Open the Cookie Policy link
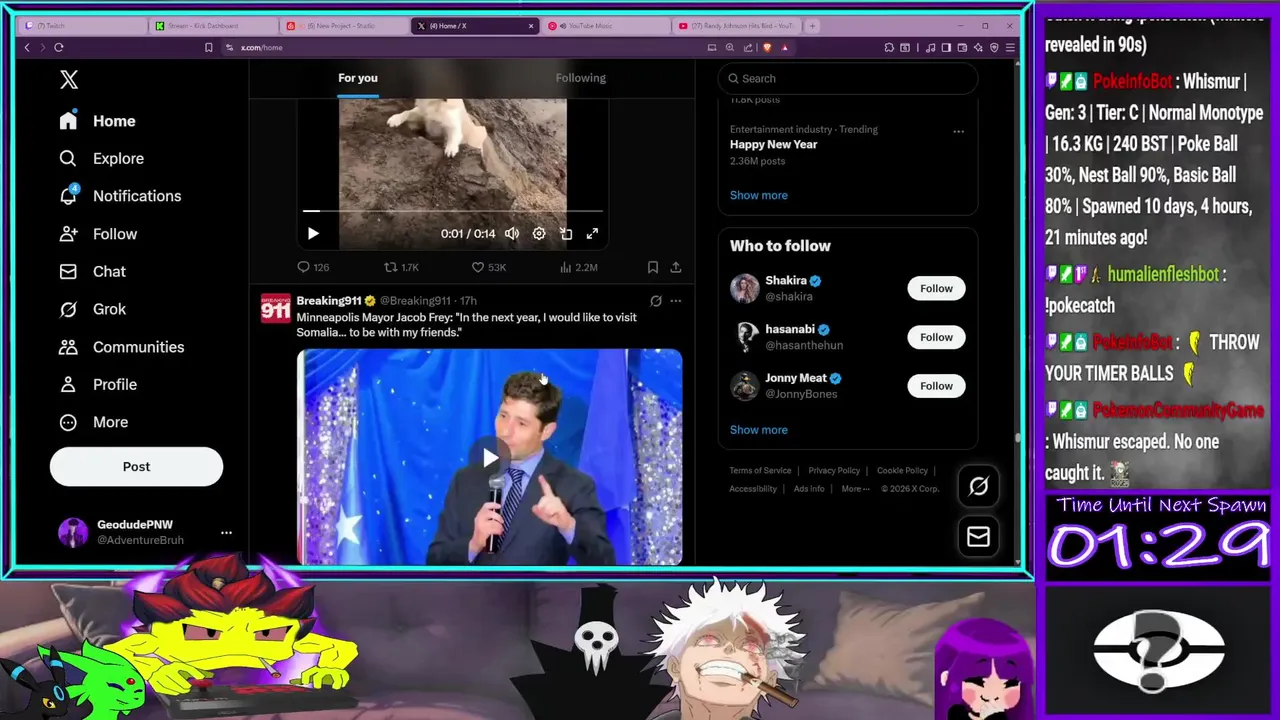 (902, 471)
